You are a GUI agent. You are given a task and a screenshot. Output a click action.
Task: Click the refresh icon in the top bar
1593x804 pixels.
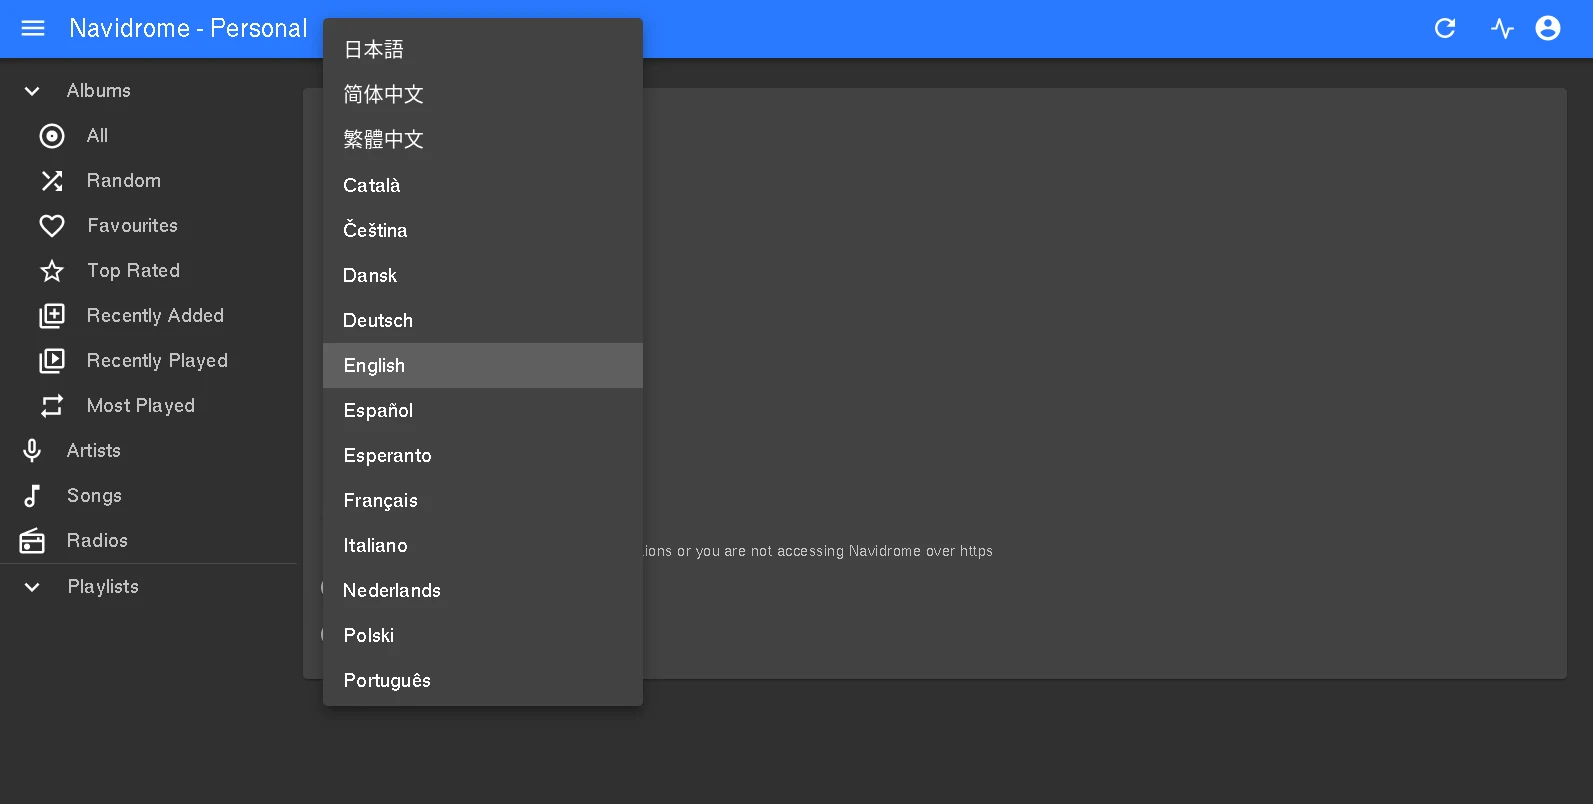pos(1445,28)
